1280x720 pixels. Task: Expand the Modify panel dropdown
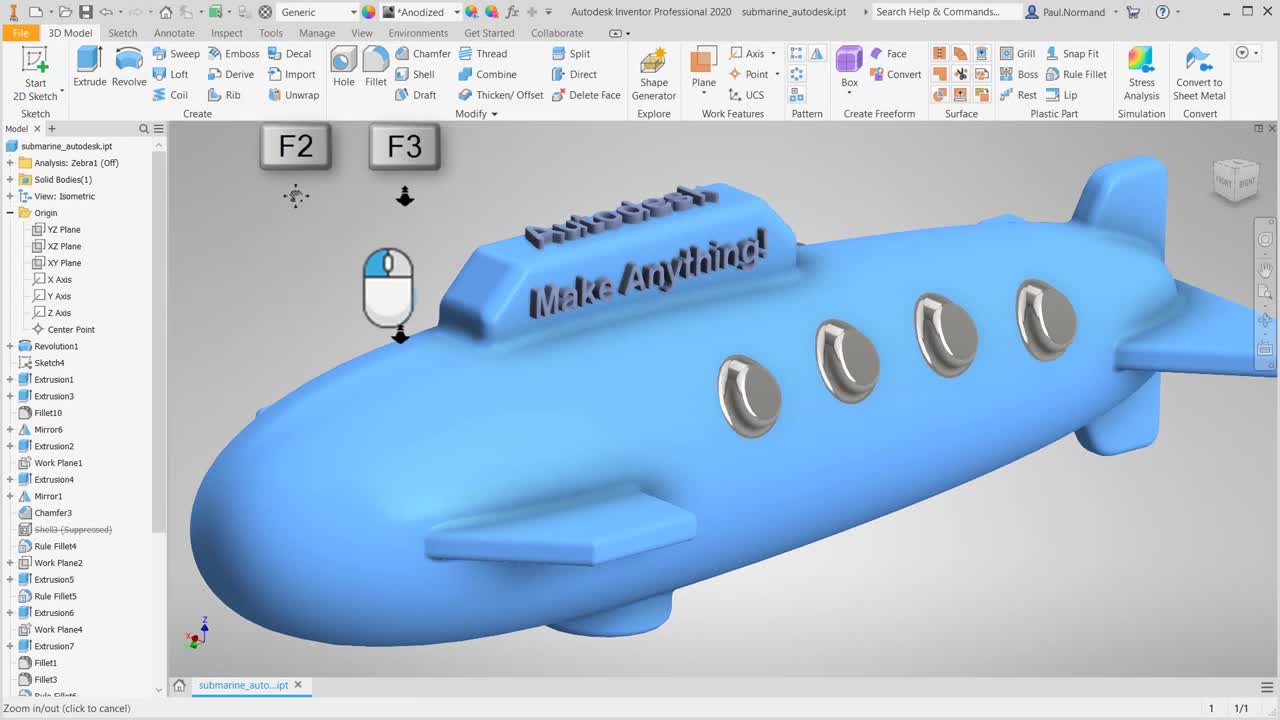494,114
